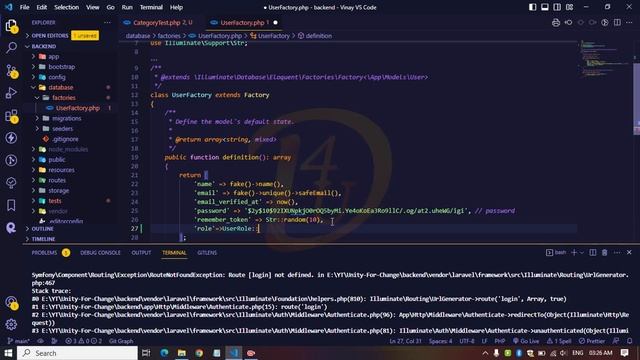This screenshot has width=640, height=360.
Task: Click the print icon in editor toolbar
Action: [556, 23]
